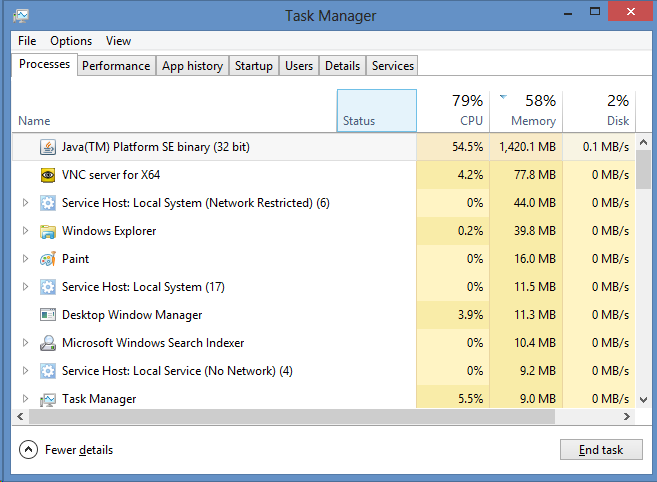657x482 pixels.
Task: Click the Desktop Window Manager icon
Action: 48,315
